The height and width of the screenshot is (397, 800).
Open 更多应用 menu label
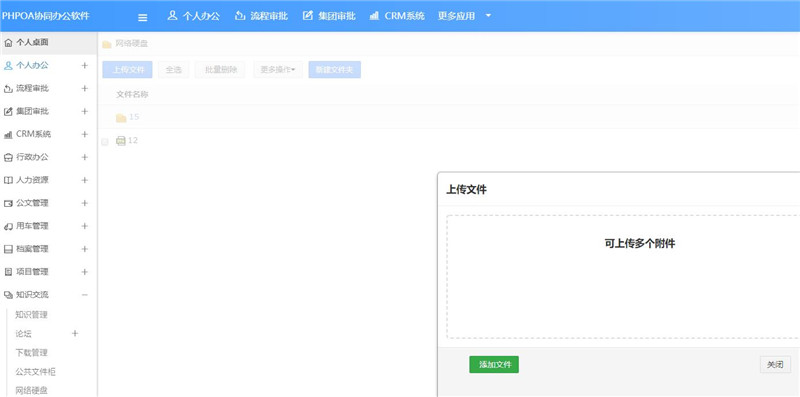pyautogui.click(x=456, y=16)
